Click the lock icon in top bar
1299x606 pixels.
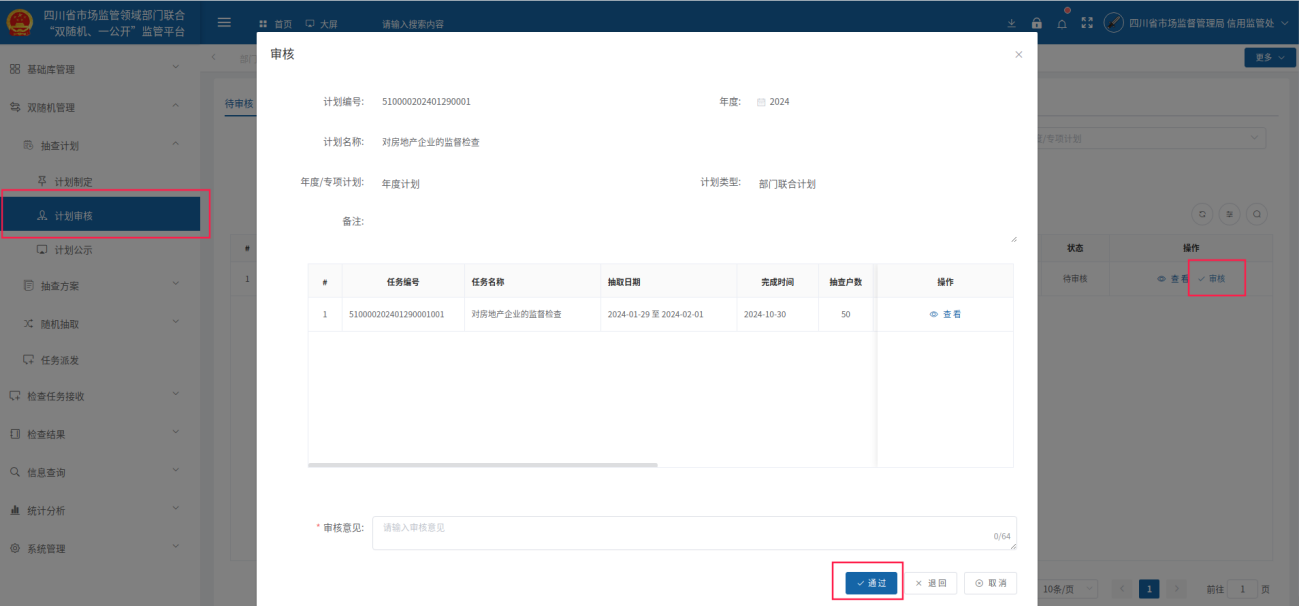(1036, 23)
